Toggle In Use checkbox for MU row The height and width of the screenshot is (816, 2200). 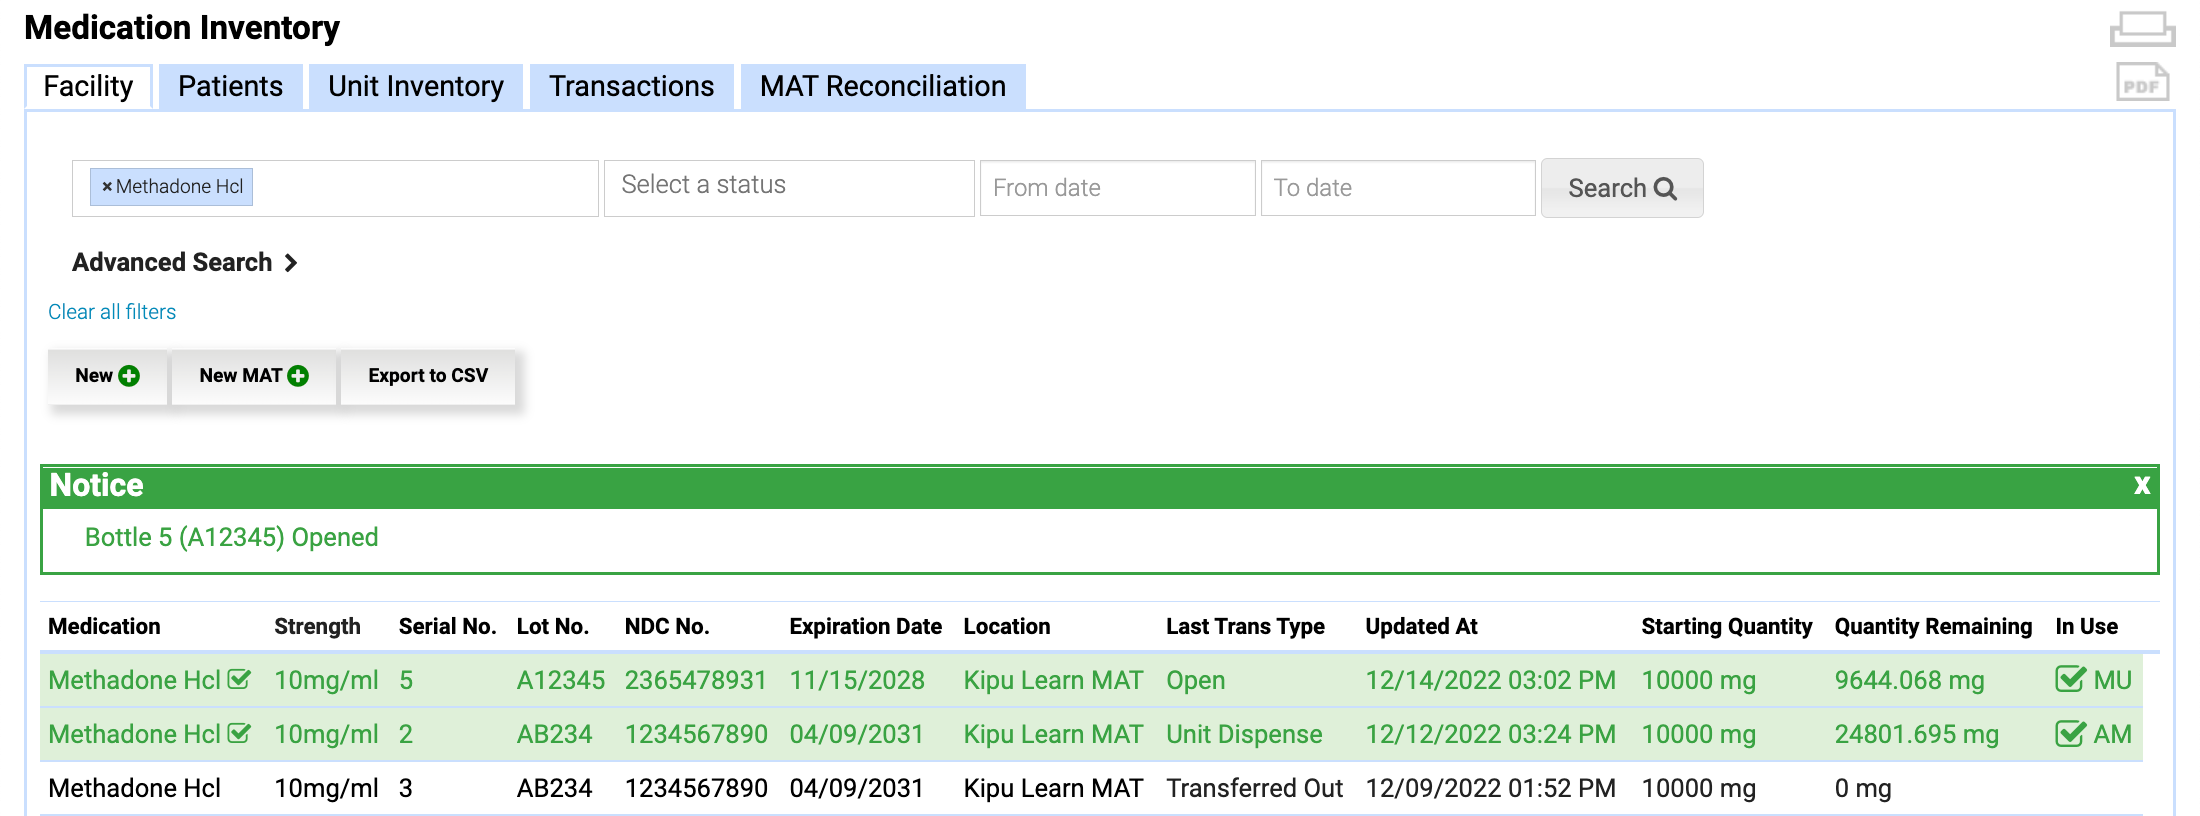[x=2069, y=680]
